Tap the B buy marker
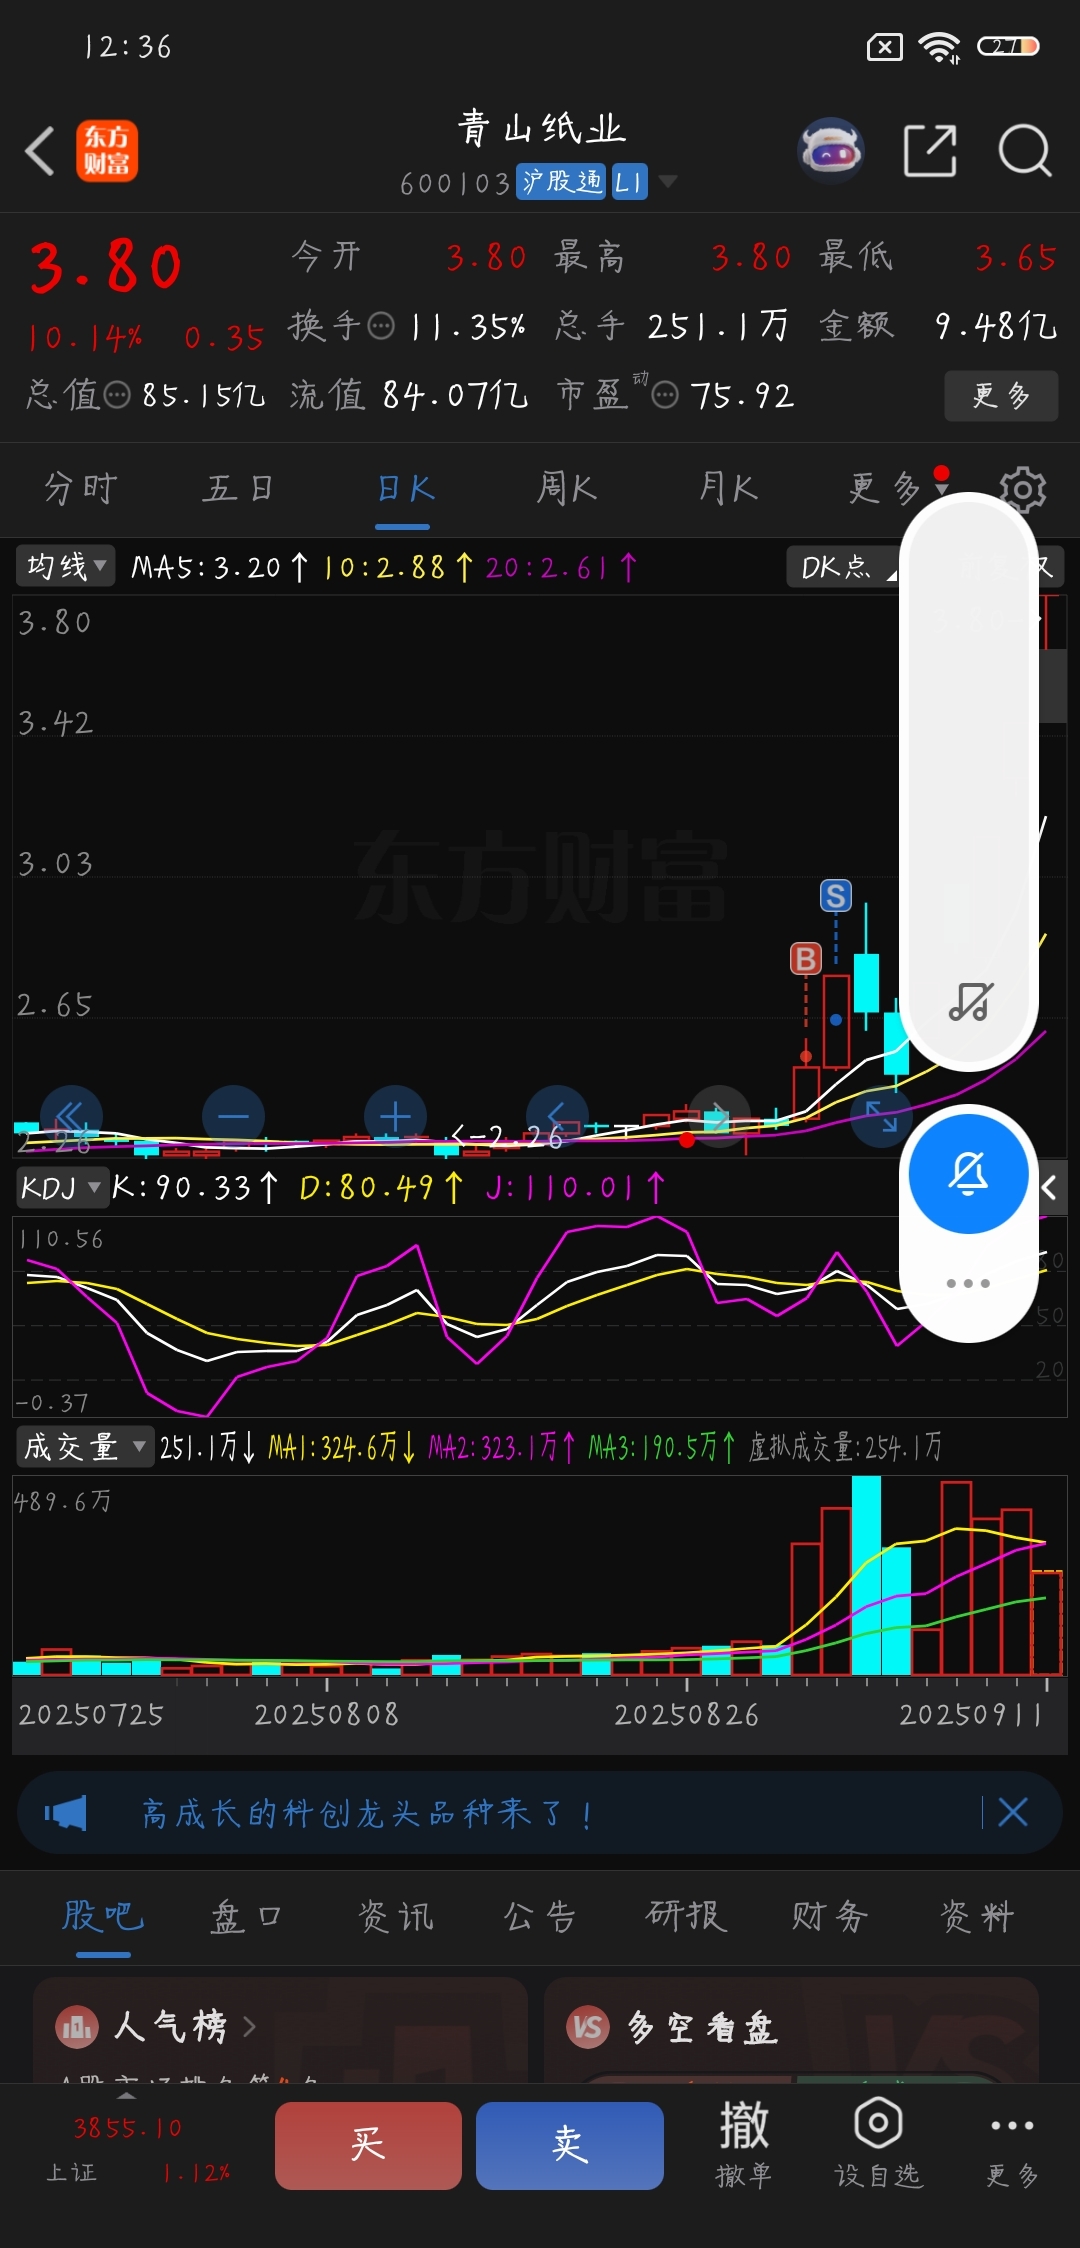Viewport: 1080px width, 2248px height. coord(806,959)
